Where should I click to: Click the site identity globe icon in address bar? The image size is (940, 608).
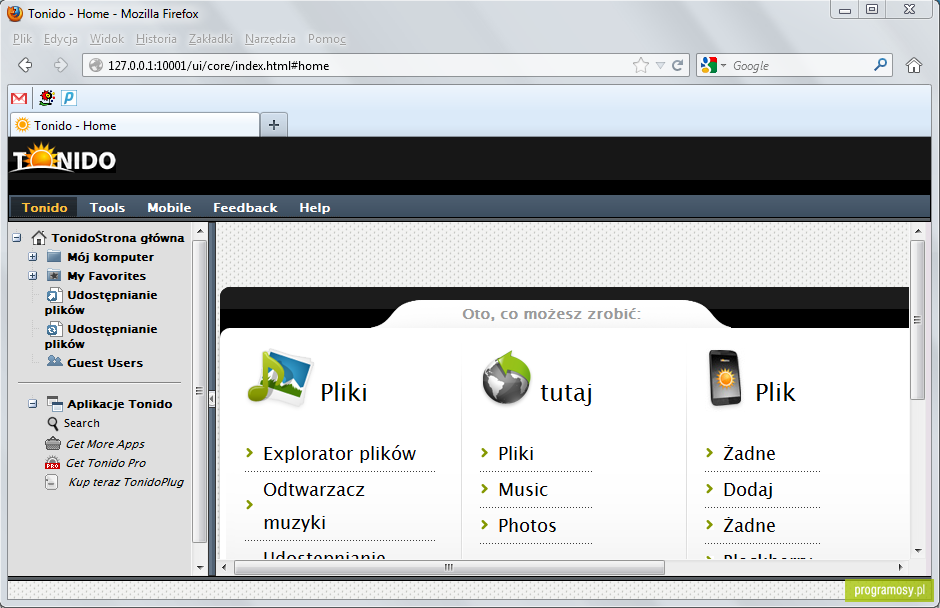click(96, 65)
